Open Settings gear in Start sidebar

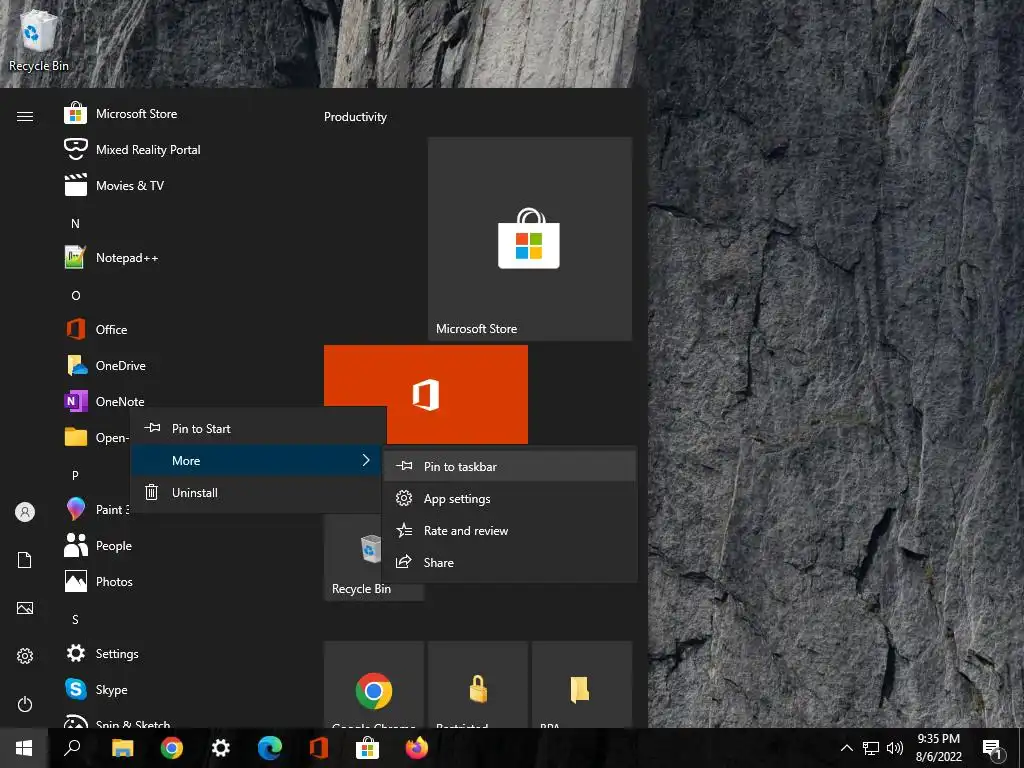point(25,656)
